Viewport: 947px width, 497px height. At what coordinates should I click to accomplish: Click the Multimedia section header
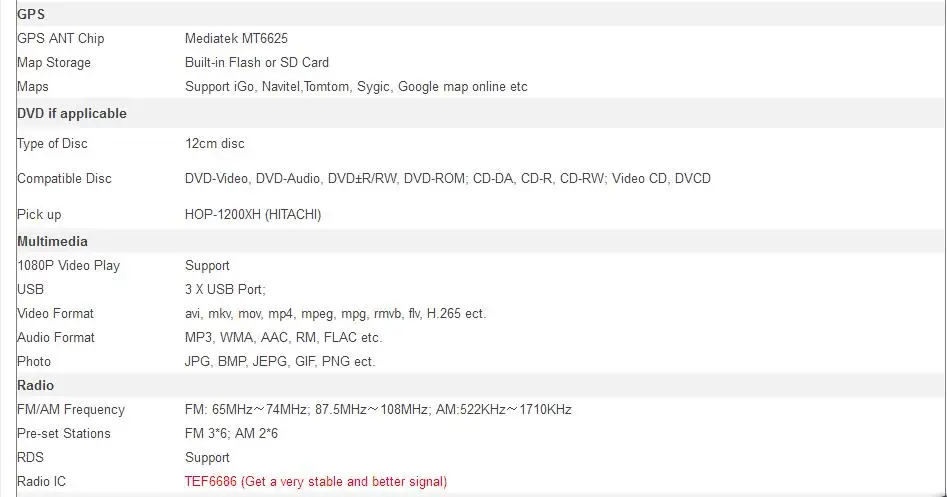[52, 242]
